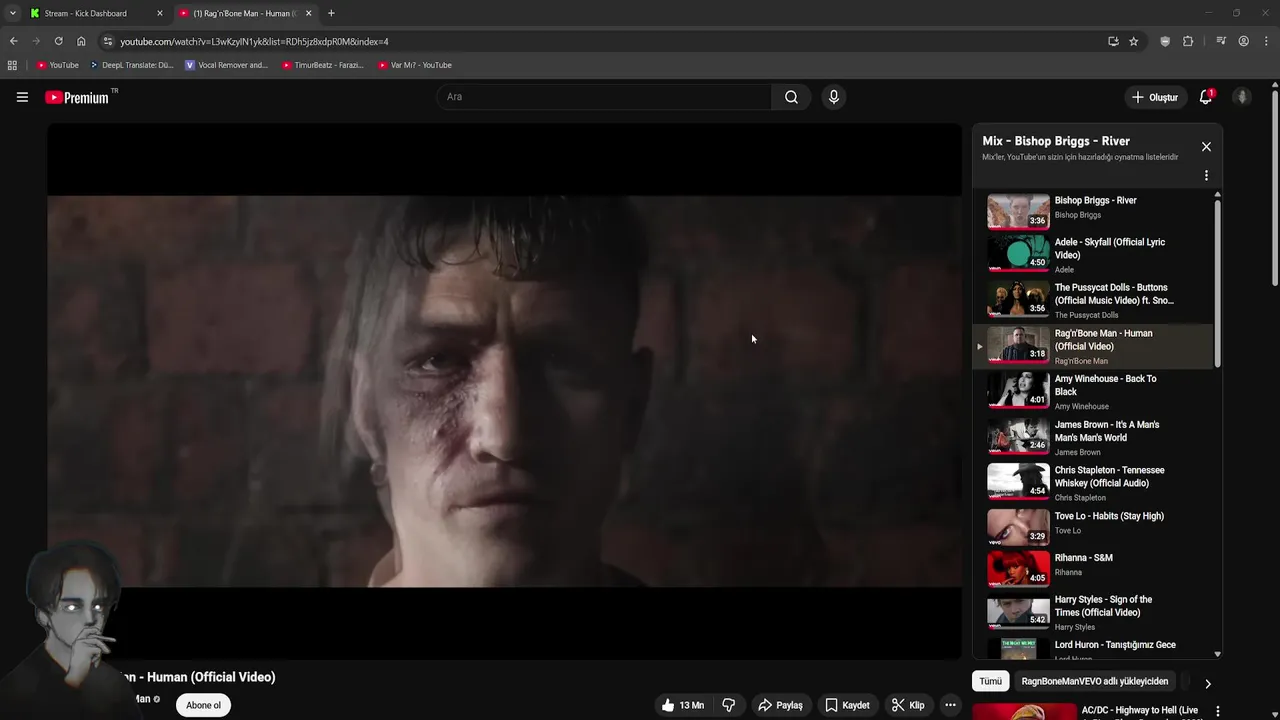Select the Tümü filter chip
Screen dimensions: 1280x720
[990, 681]
